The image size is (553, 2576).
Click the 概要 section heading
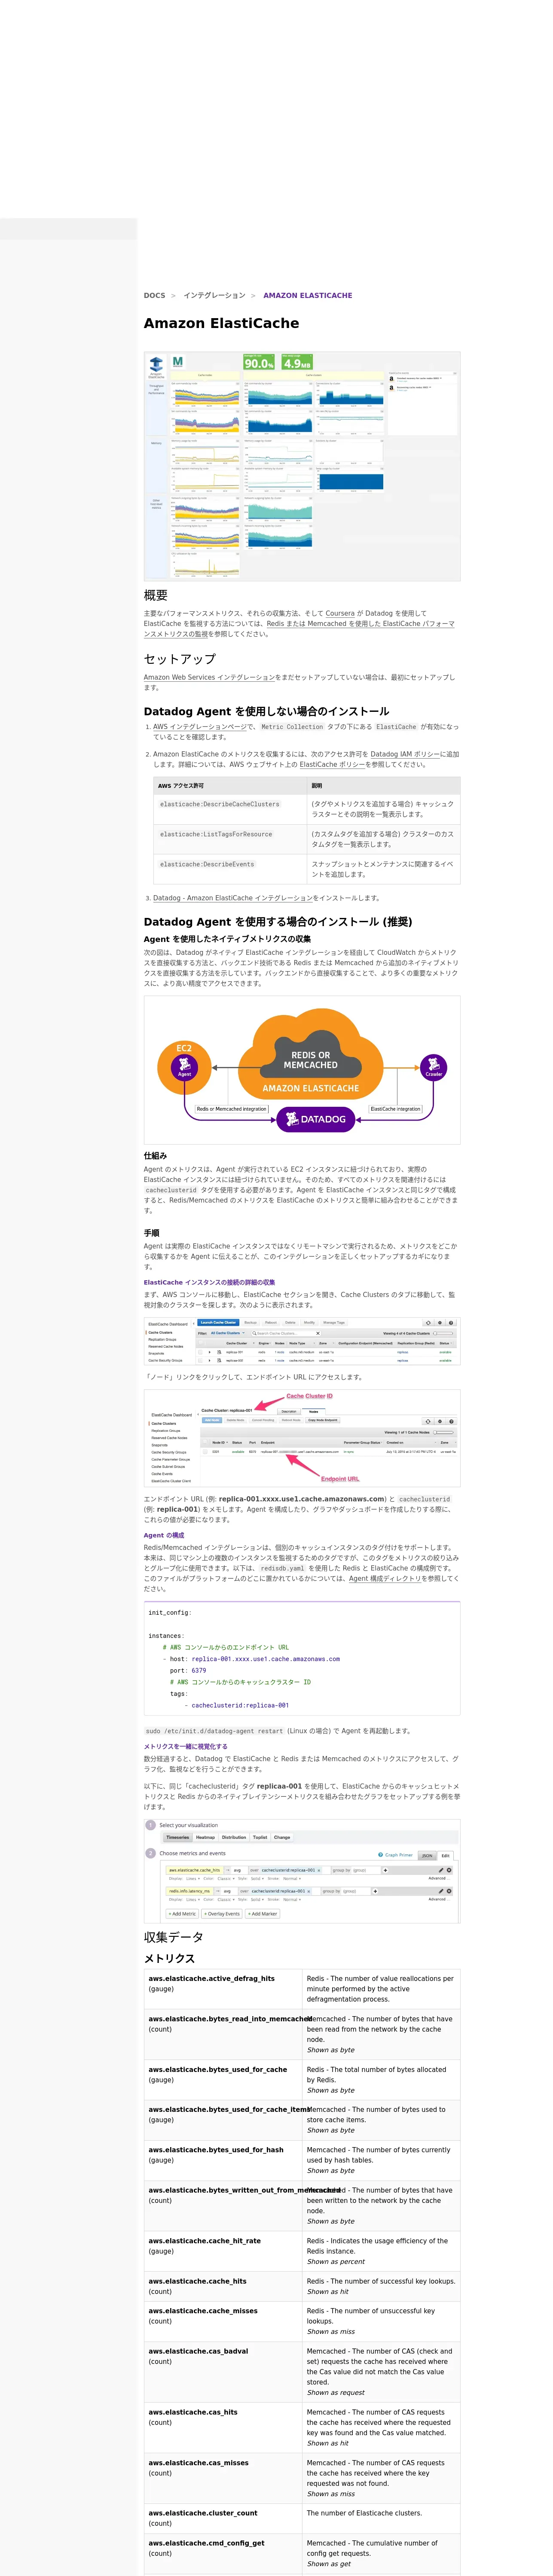coord(156,595)
